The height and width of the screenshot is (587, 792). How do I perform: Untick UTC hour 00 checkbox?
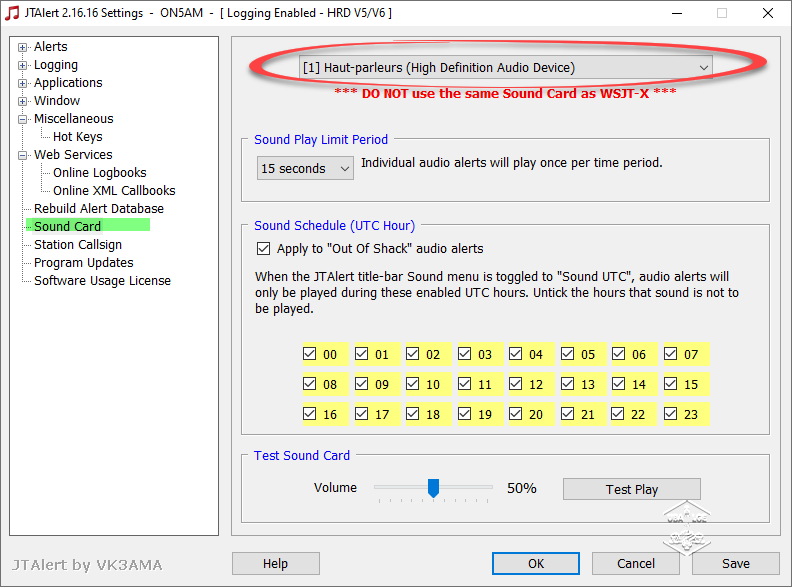[310, 354]
